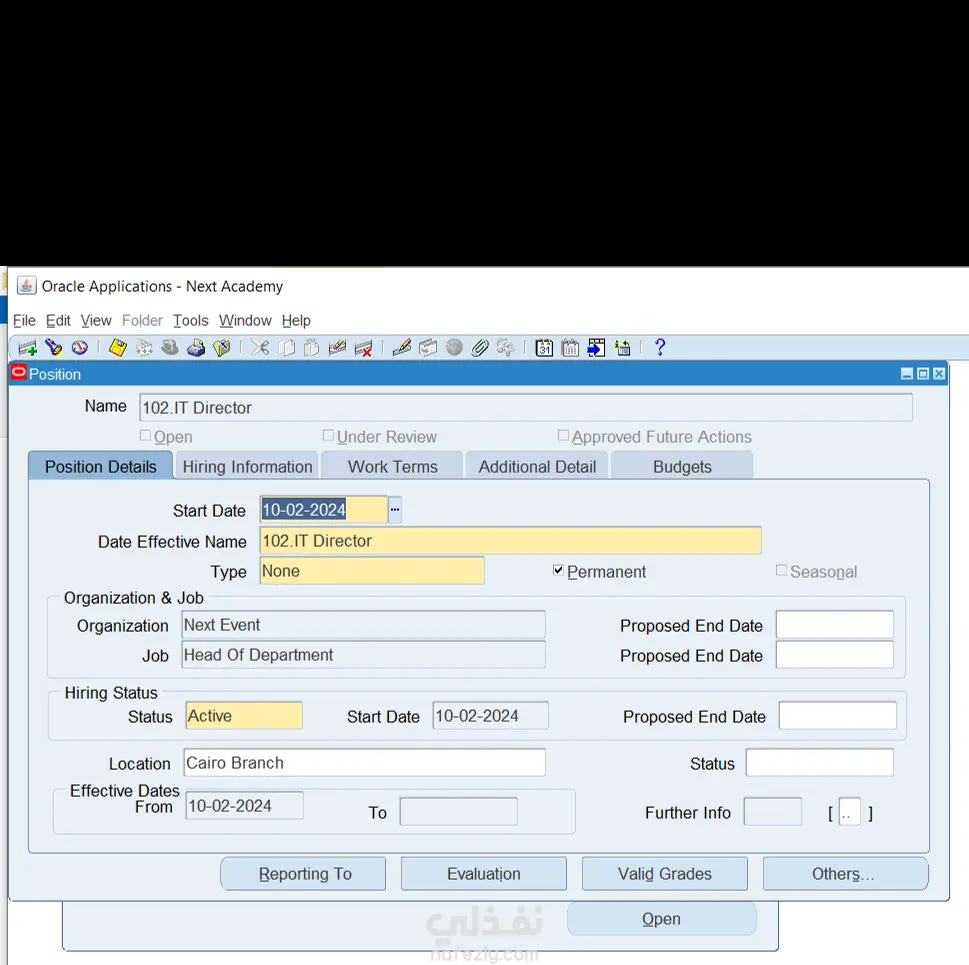The image size is (969, 965).
Task: Click the Folder Tools icon
Action: click(x=506, y=348)
